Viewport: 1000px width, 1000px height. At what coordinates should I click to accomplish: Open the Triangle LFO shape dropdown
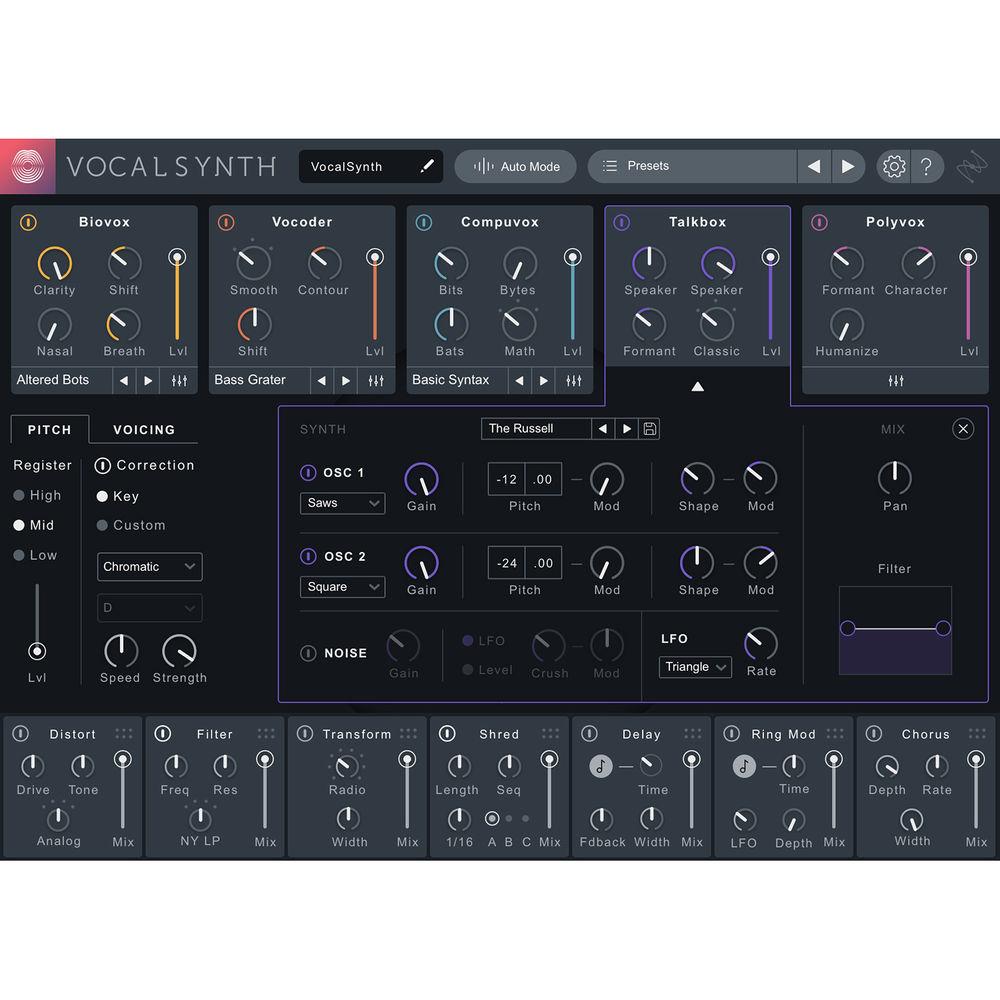[695, 667]
